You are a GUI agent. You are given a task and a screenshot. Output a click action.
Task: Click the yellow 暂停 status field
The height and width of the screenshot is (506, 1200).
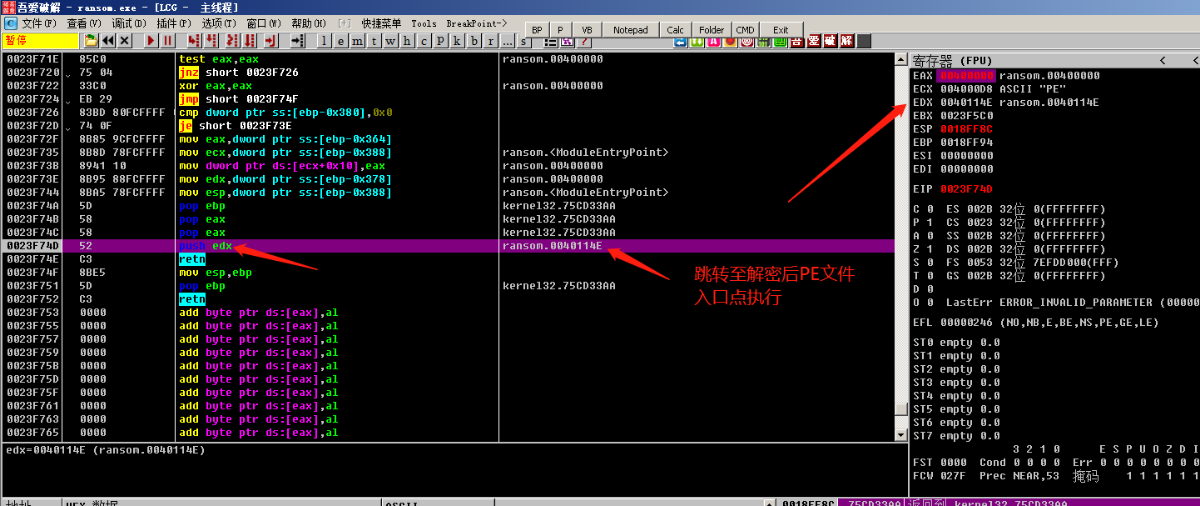click(40, 41)
